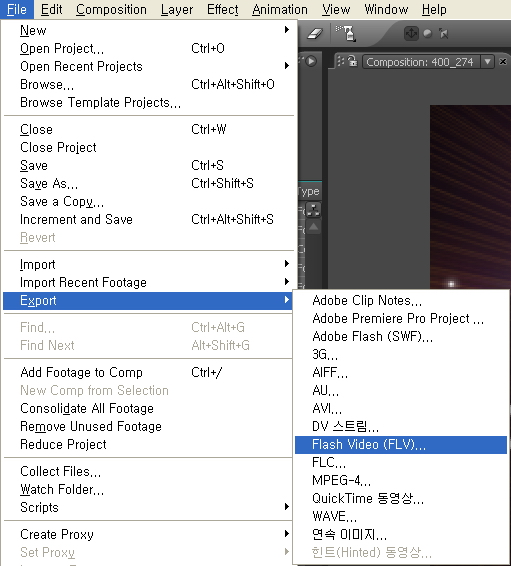Choose Close Project
Screen dimensions: 511x566
[148, 147]
